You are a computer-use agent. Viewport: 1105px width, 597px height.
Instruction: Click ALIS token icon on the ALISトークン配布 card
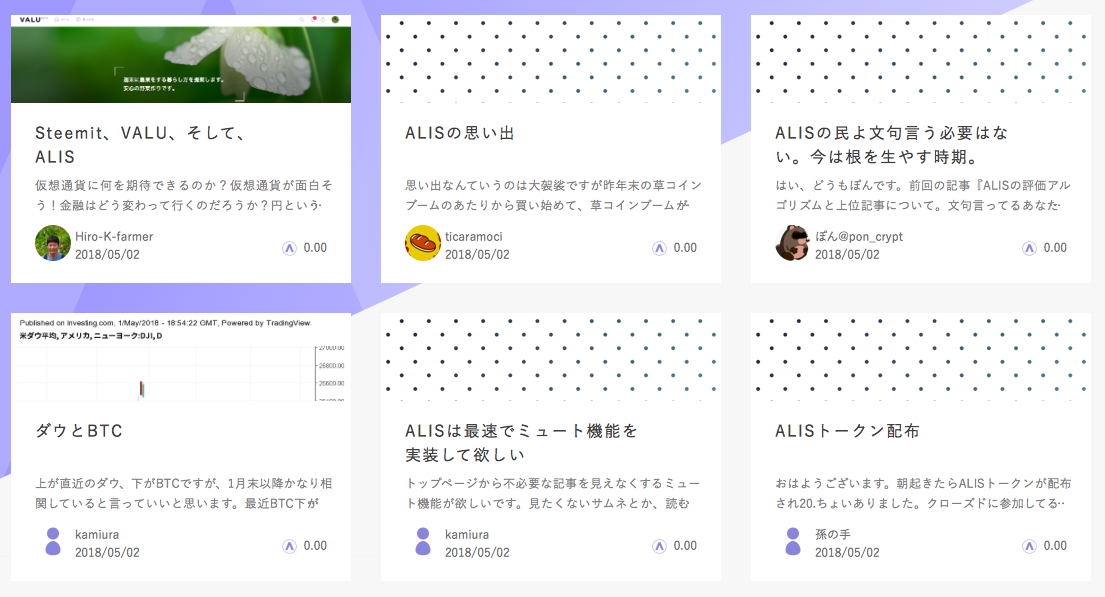[1030, 546]
